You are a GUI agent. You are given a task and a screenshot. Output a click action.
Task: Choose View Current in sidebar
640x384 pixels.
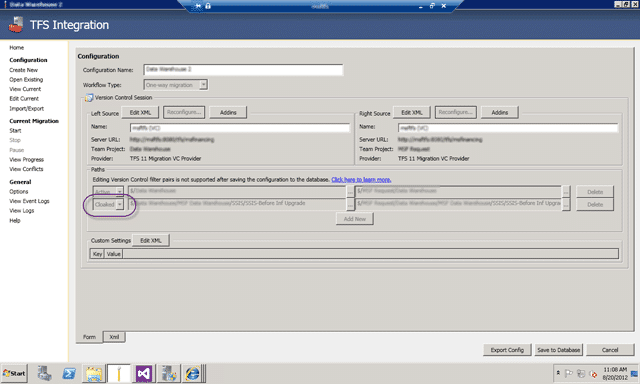(25, 89)
